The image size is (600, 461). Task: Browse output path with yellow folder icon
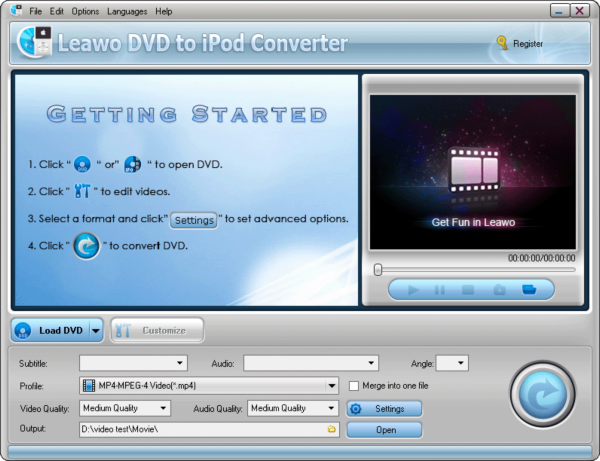point(331,429)
